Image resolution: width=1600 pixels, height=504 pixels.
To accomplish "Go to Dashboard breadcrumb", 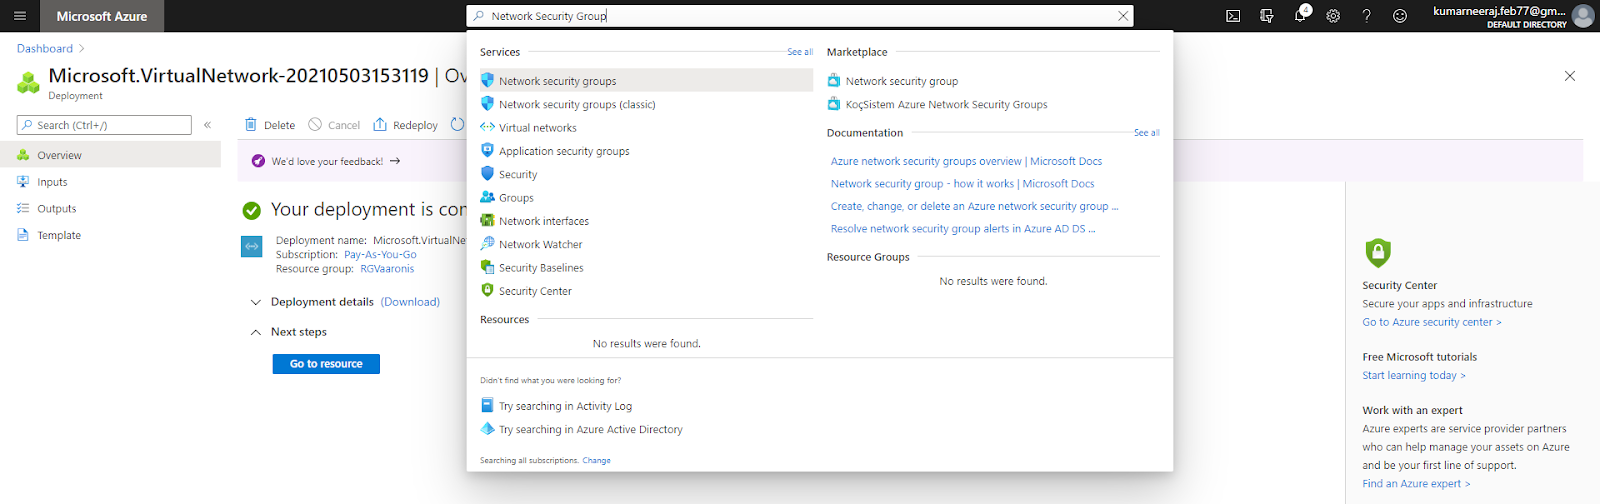I will [44, 48].
